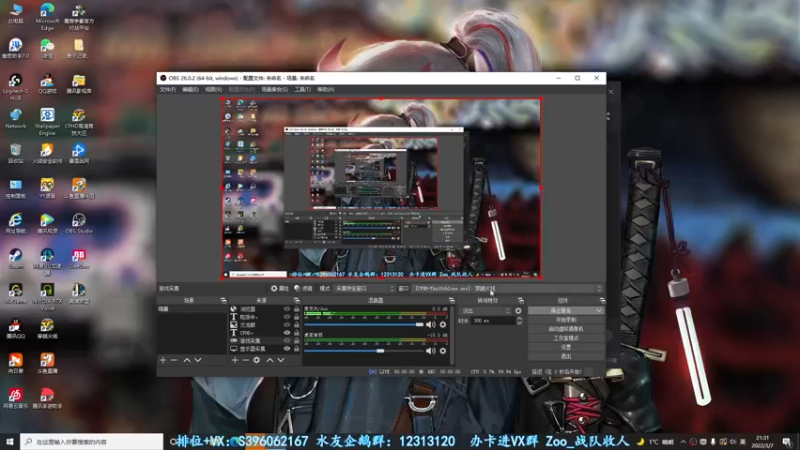Pop out the Sources dock panel
Screen dimensions: 800x450
click(x=296, y=301)
